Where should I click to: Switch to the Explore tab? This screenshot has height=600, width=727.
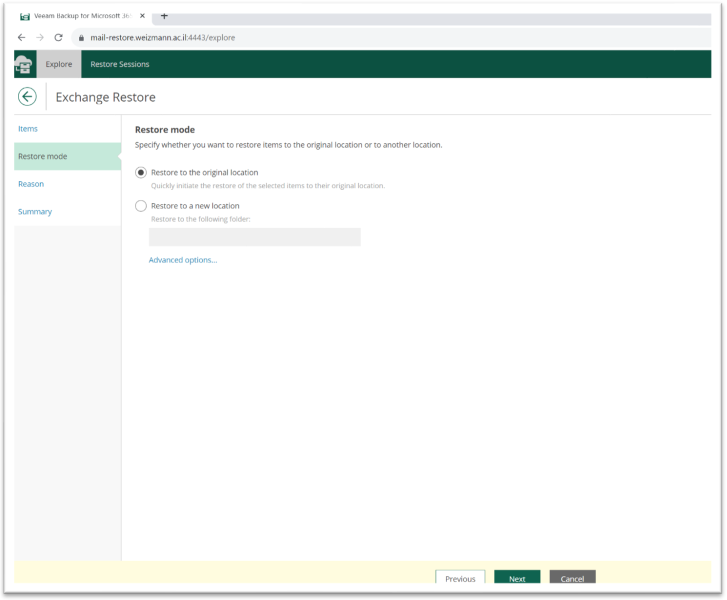59,65
